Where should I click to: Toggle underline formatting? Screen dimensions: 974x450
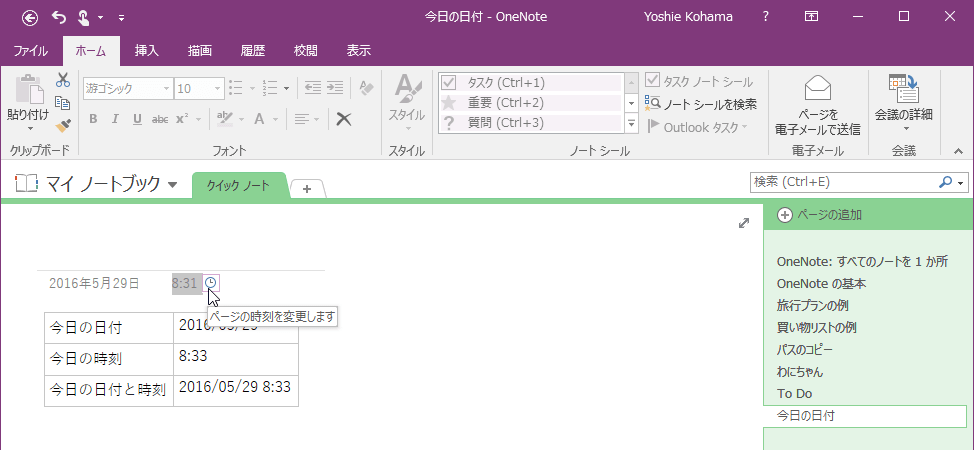[x=137, y=119]
